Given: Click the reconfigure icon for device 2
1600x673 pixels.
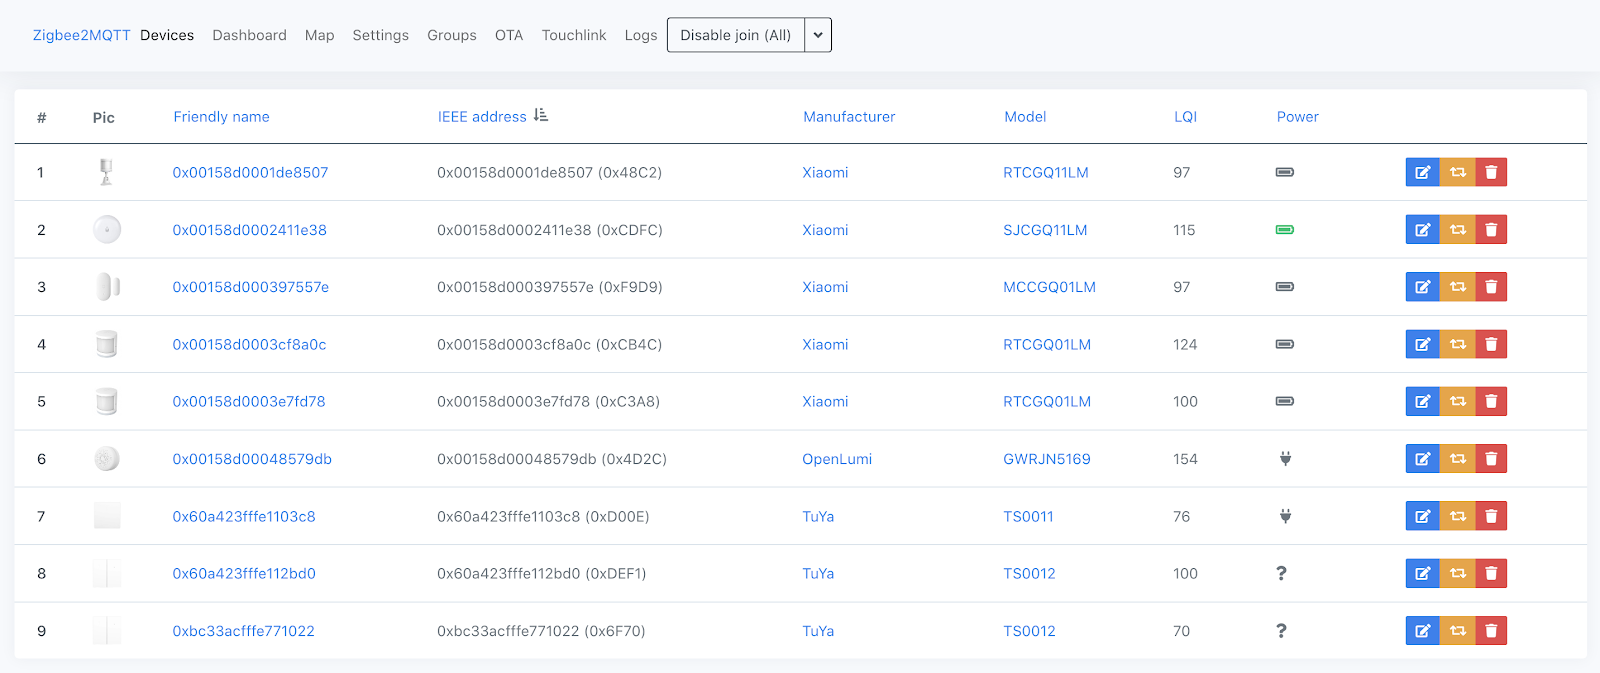Looking at the screenshot, I should click(1457, 230).
